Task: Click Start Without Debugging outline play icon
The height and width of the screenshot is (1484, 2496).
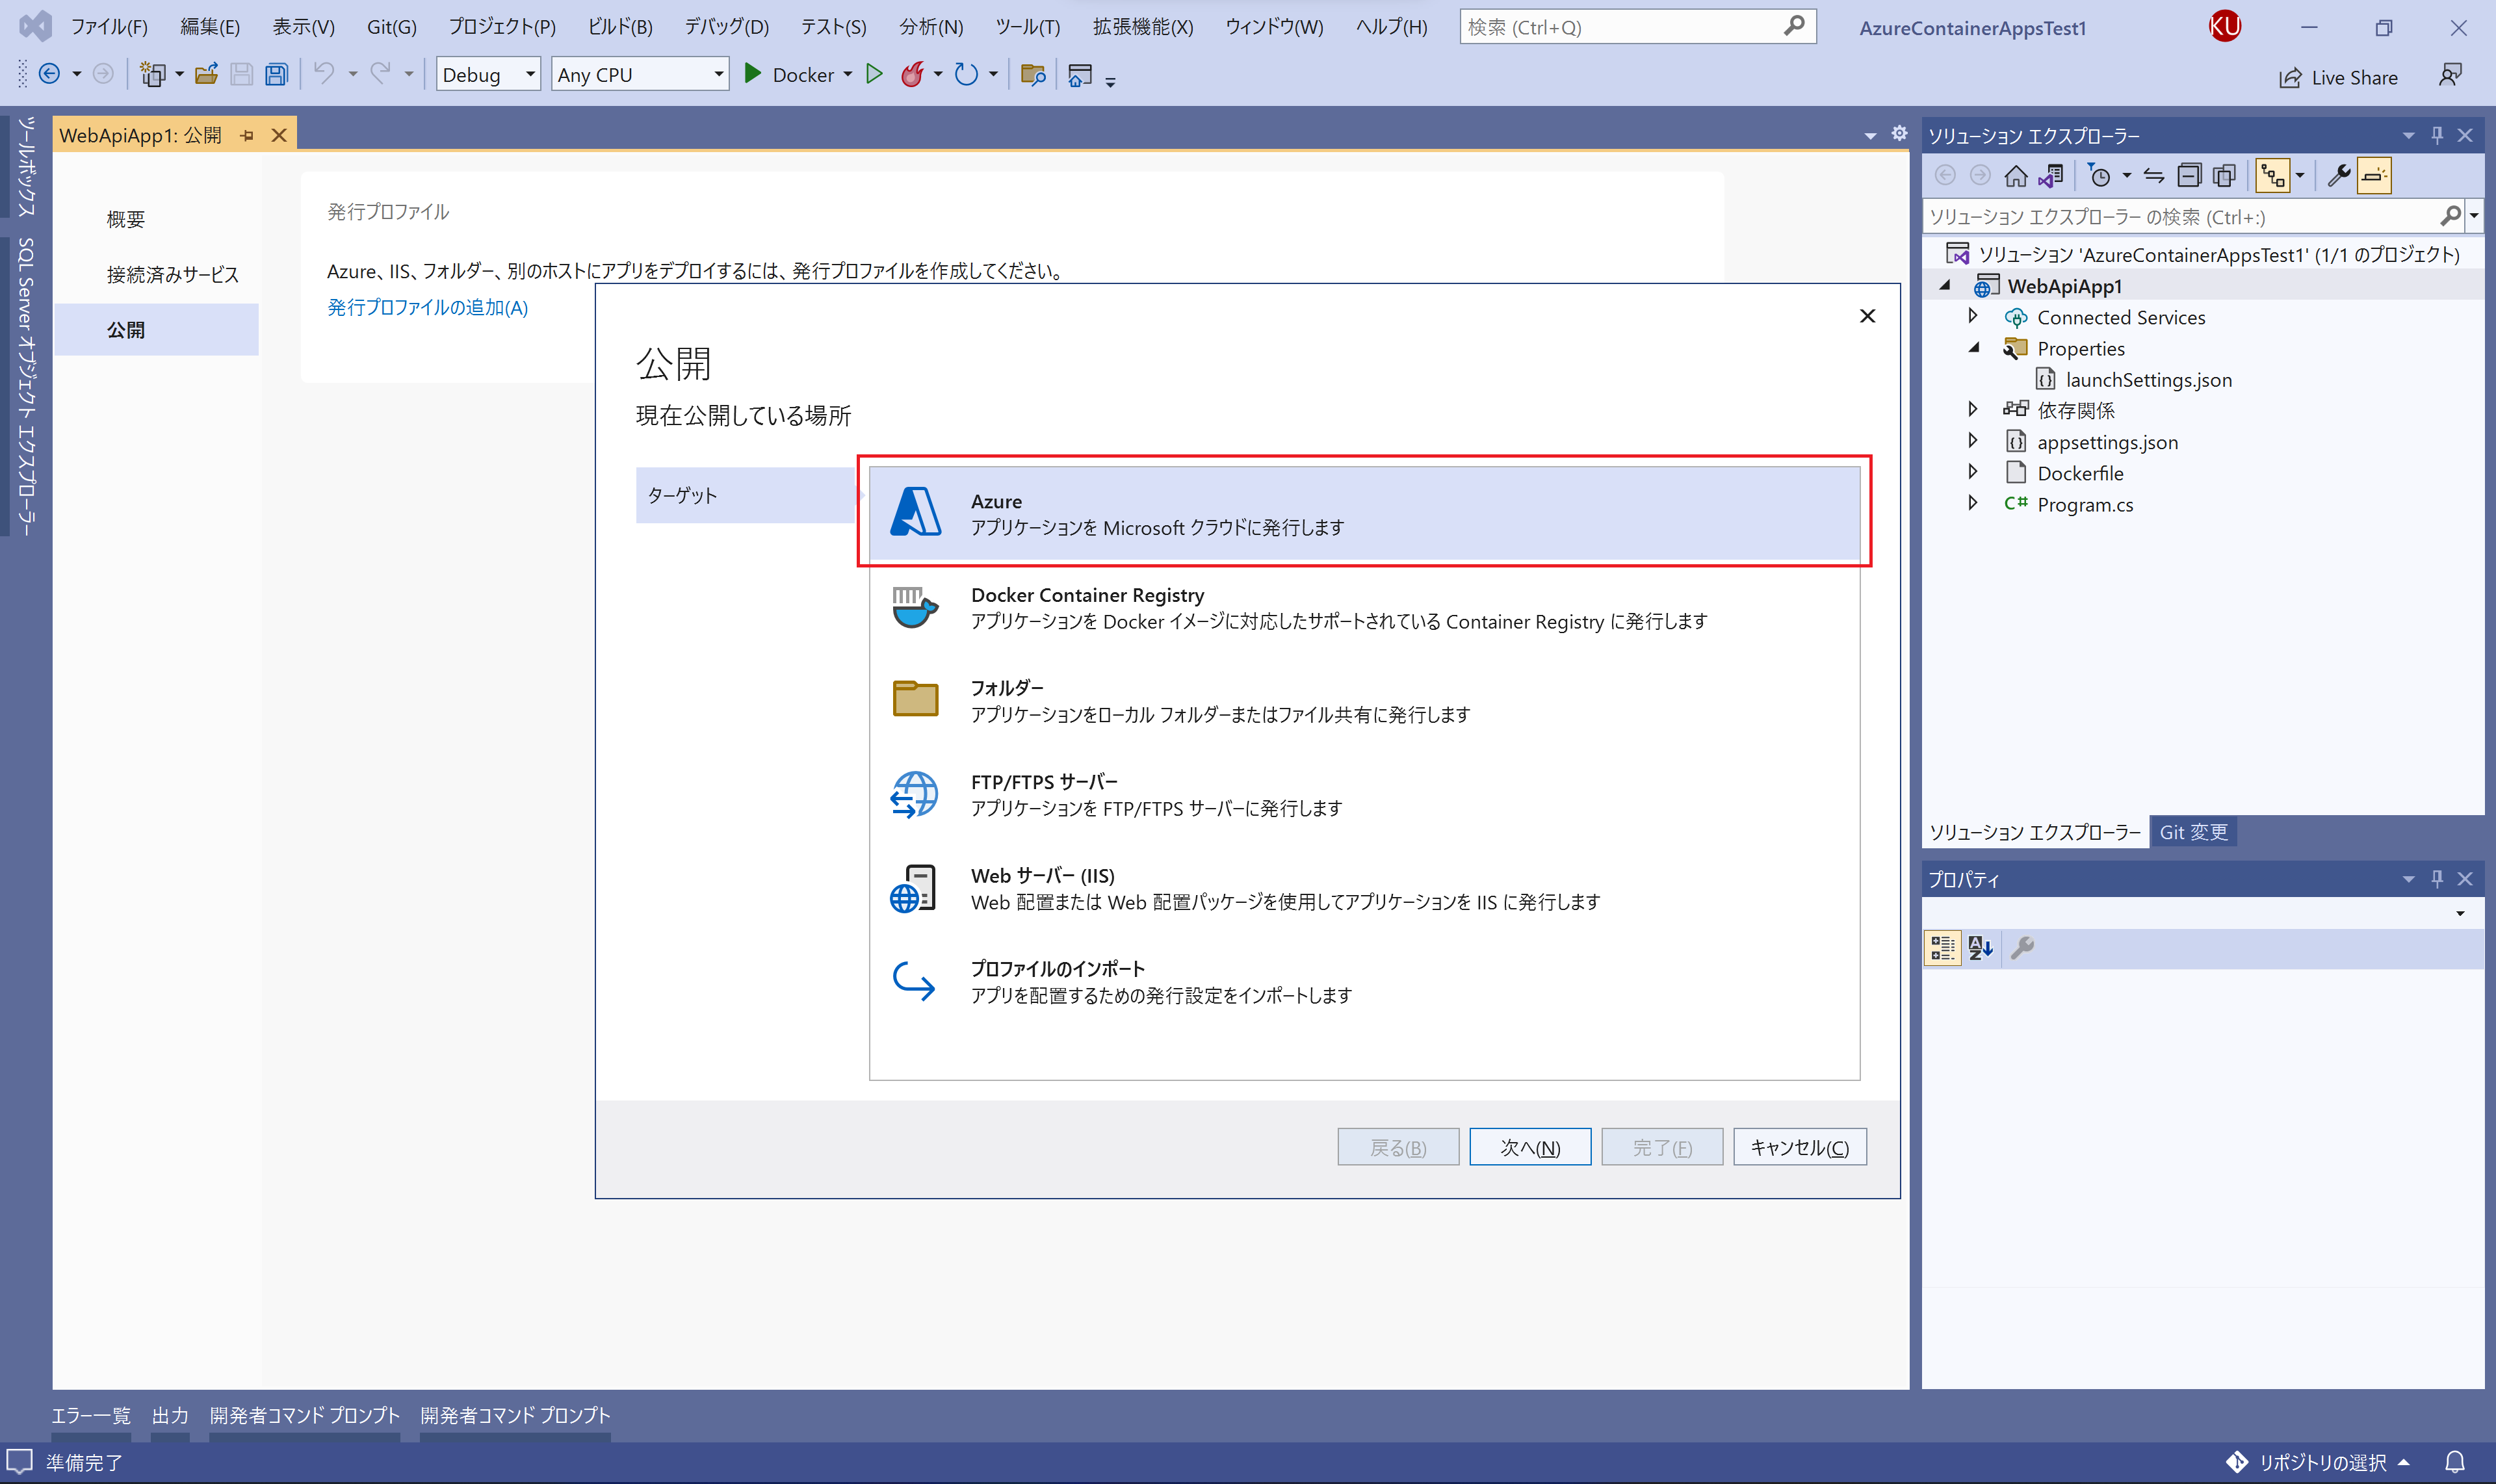Action: [x=874, y=74]
